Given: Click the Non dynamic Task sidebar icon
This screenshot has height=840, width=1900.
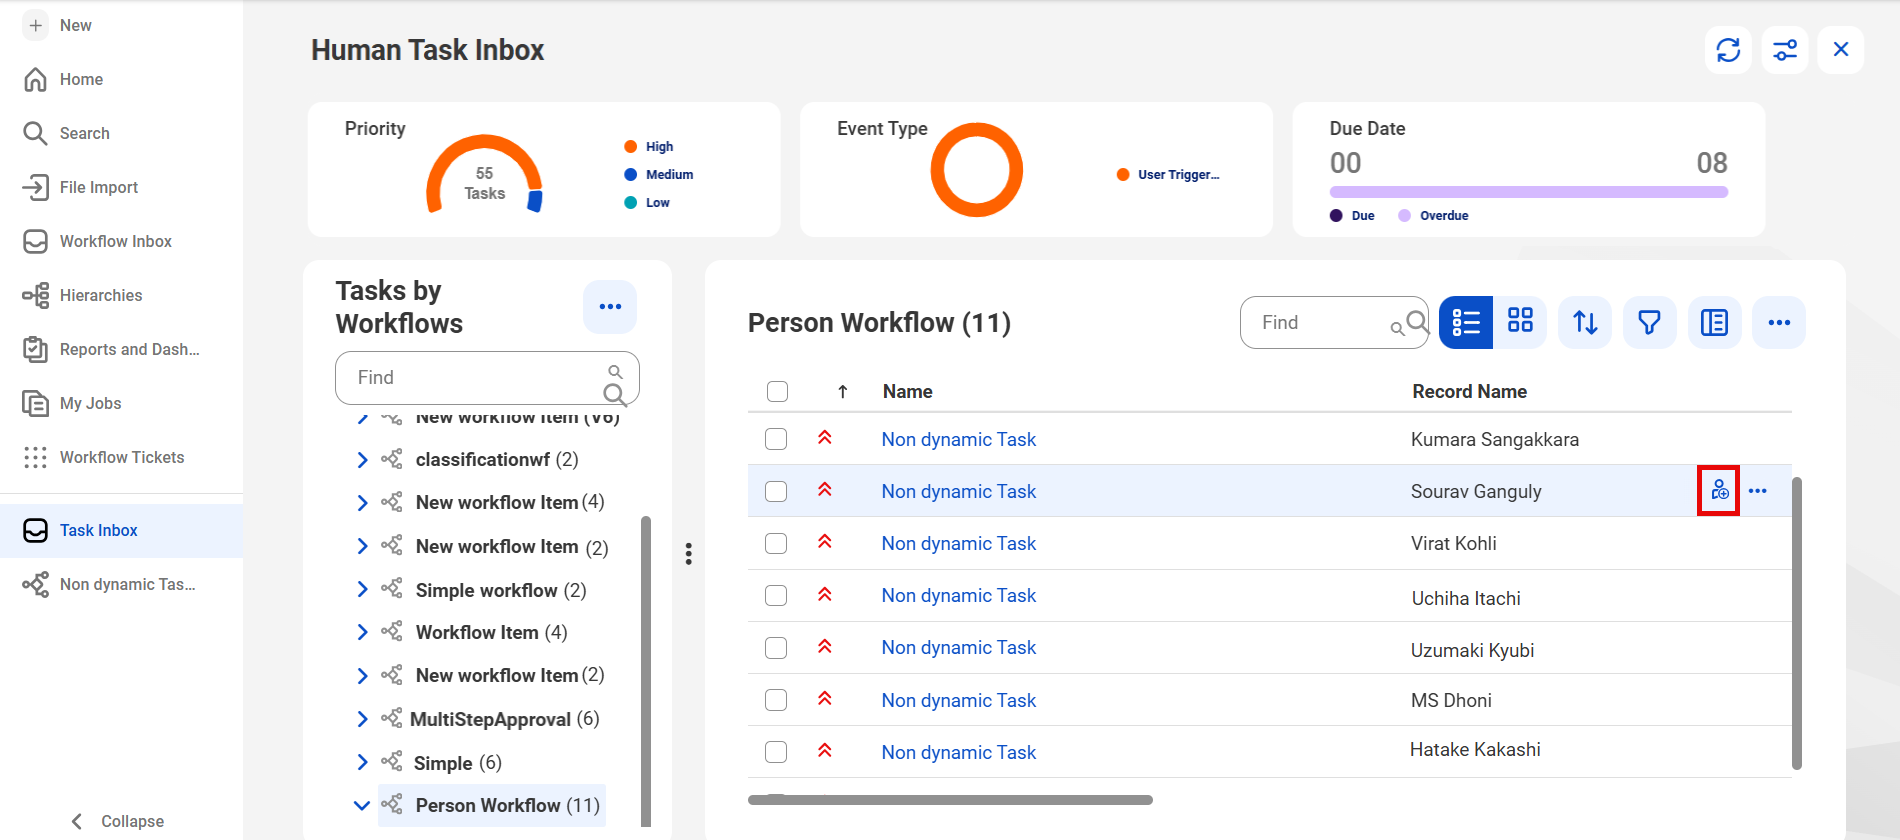Looking at the screenshot, I should [x=36, y=584].
